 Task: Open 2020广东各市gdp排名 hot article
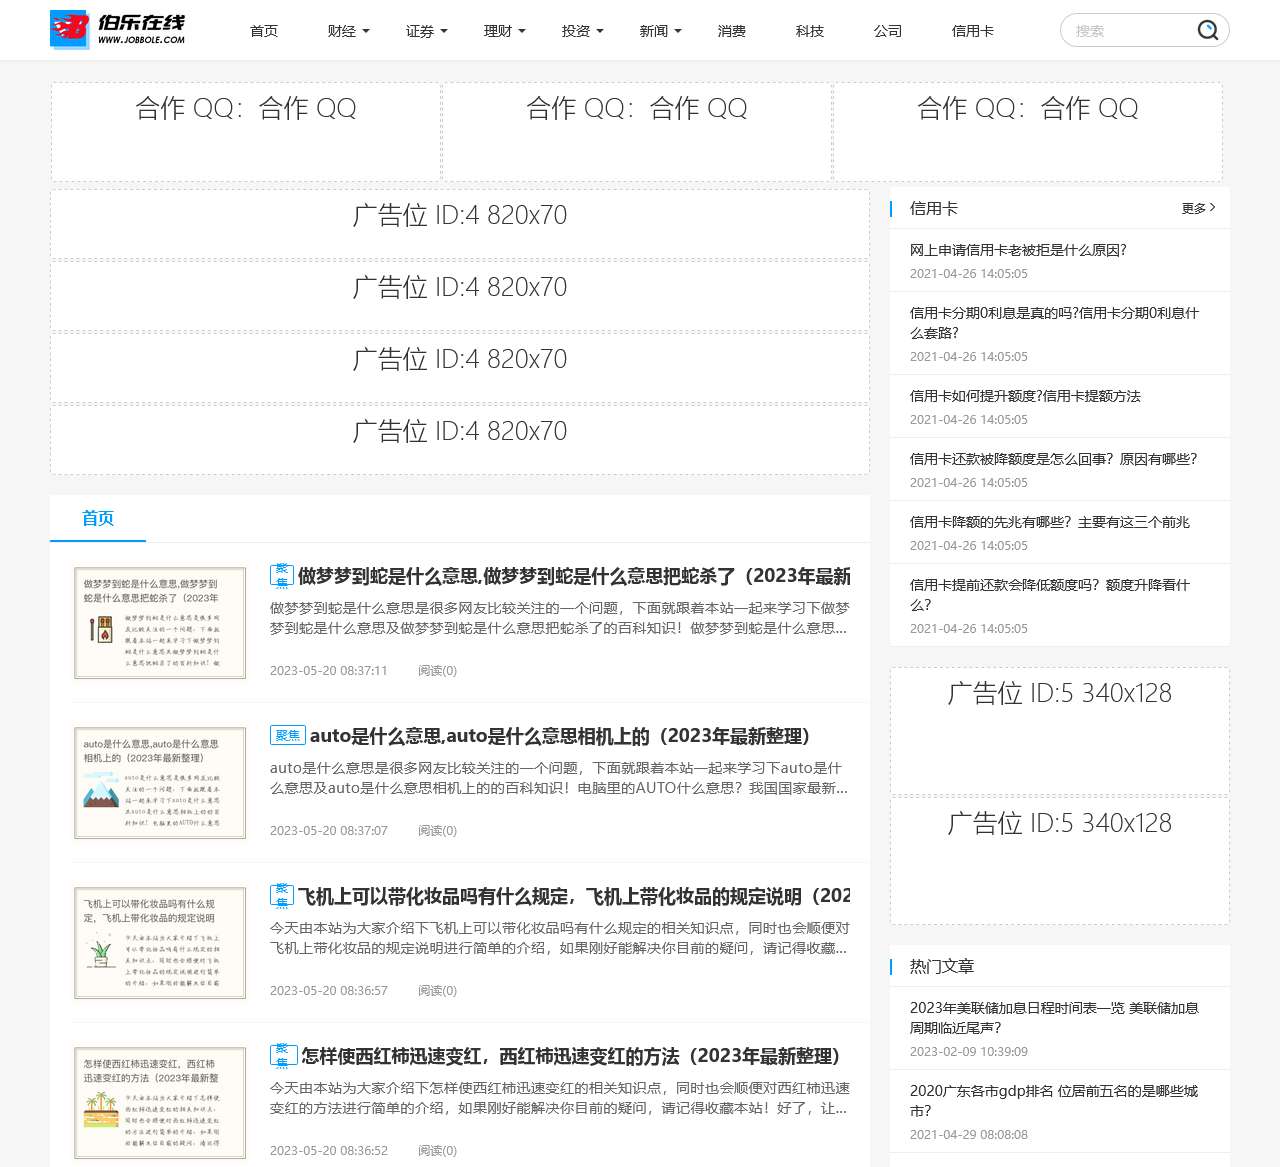point(1053,1101)
